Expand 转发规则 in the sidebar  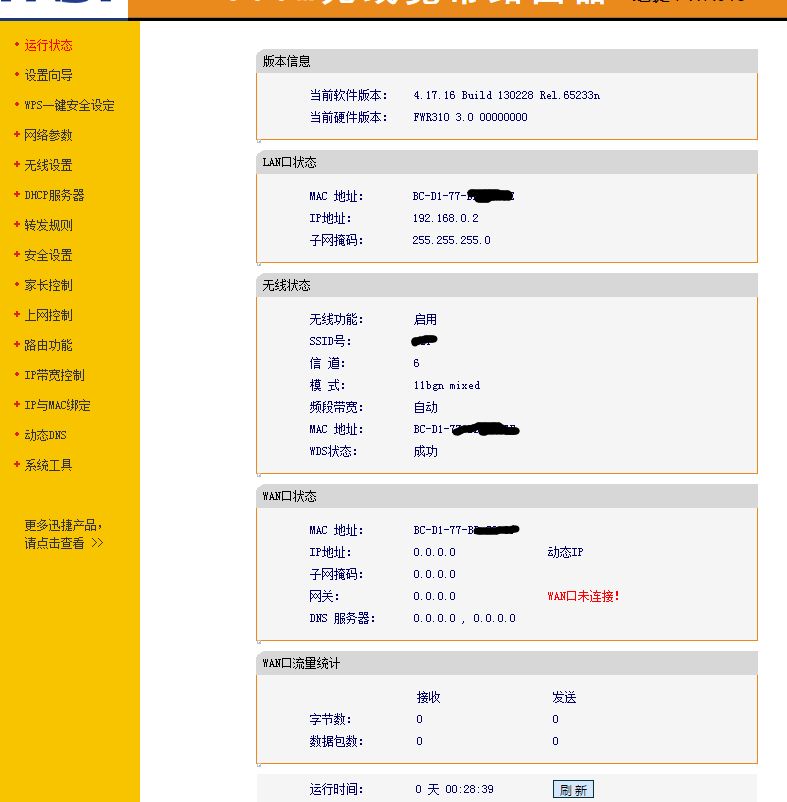(48, 225)
